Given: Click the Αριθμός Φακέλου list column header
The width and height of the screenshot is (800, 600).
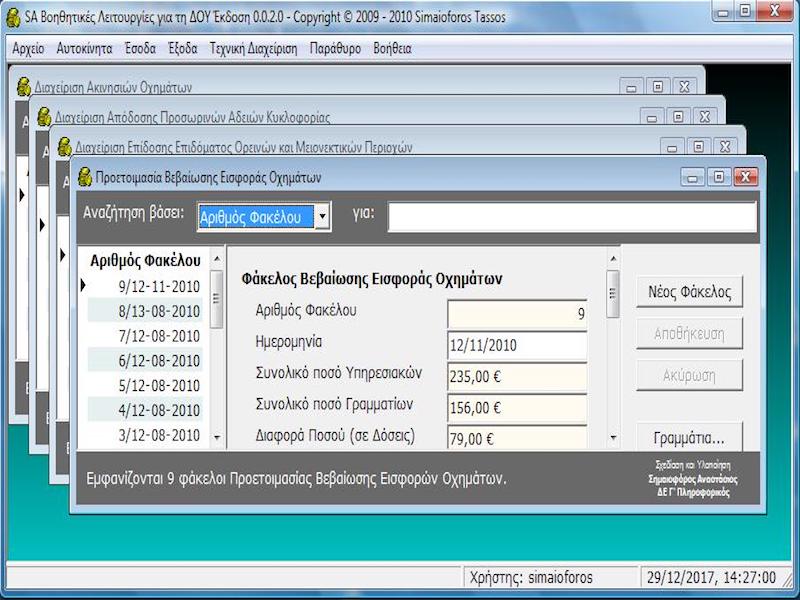Looking at the screenshot, I should tap(145, 261).
